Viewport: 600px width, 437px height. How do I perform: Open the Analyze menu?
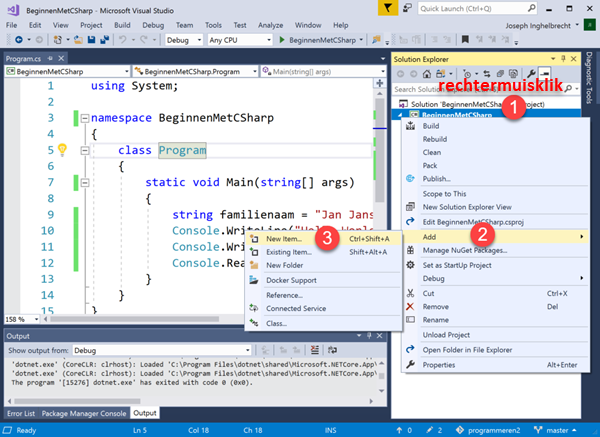click(270, 25)
